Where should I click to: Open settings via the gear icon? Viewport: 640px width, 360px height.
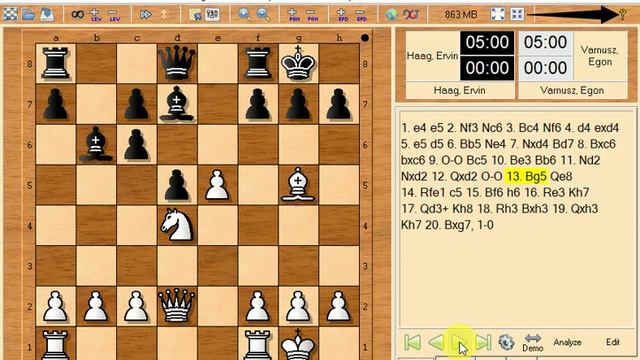pos(506,342)
